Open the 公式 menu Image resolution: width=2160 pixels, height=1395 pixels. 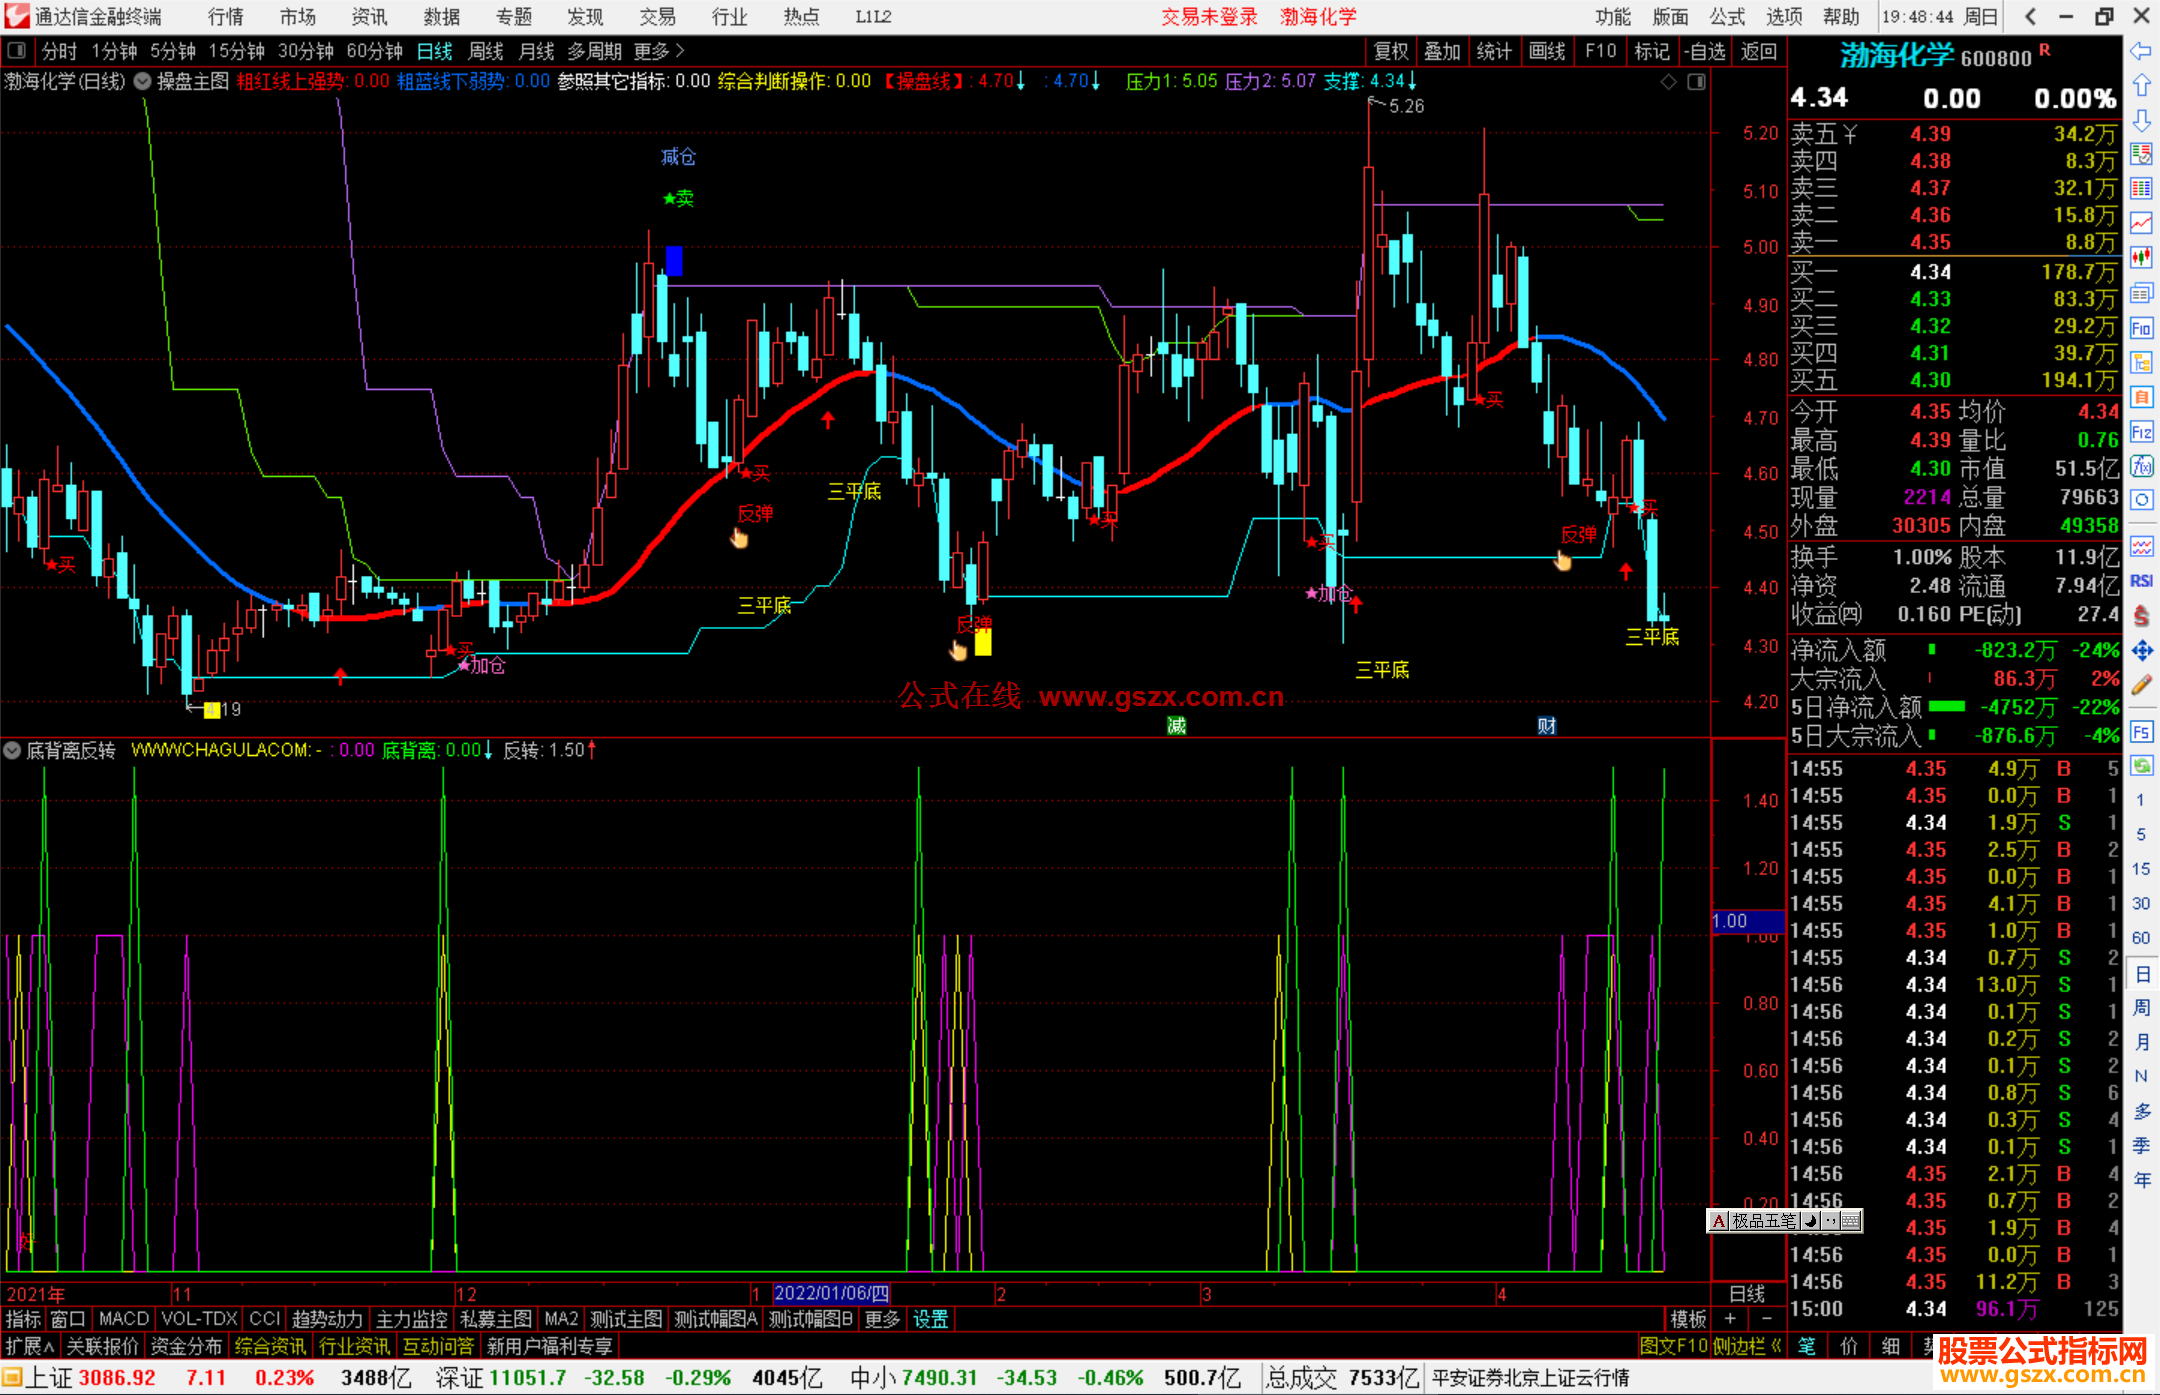click(1727, 17)
